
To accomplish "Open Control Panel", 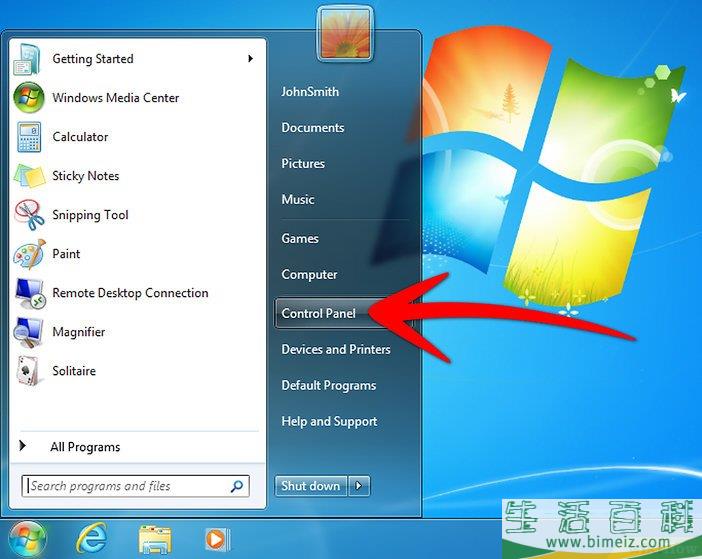I will click(x=318, y=313).
